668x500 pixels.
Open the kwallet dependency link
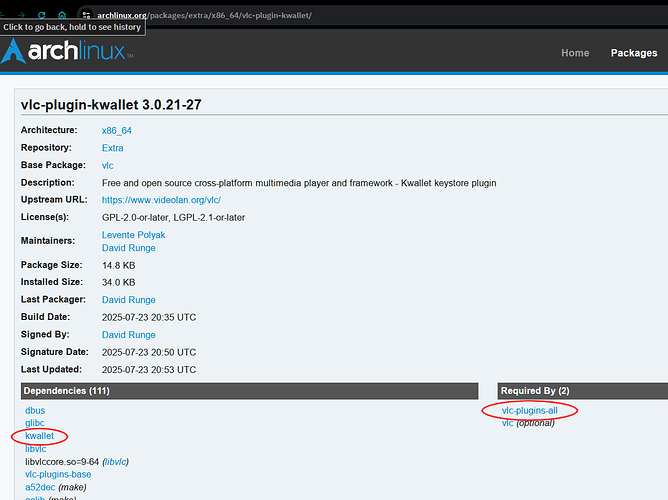[40, 436]
